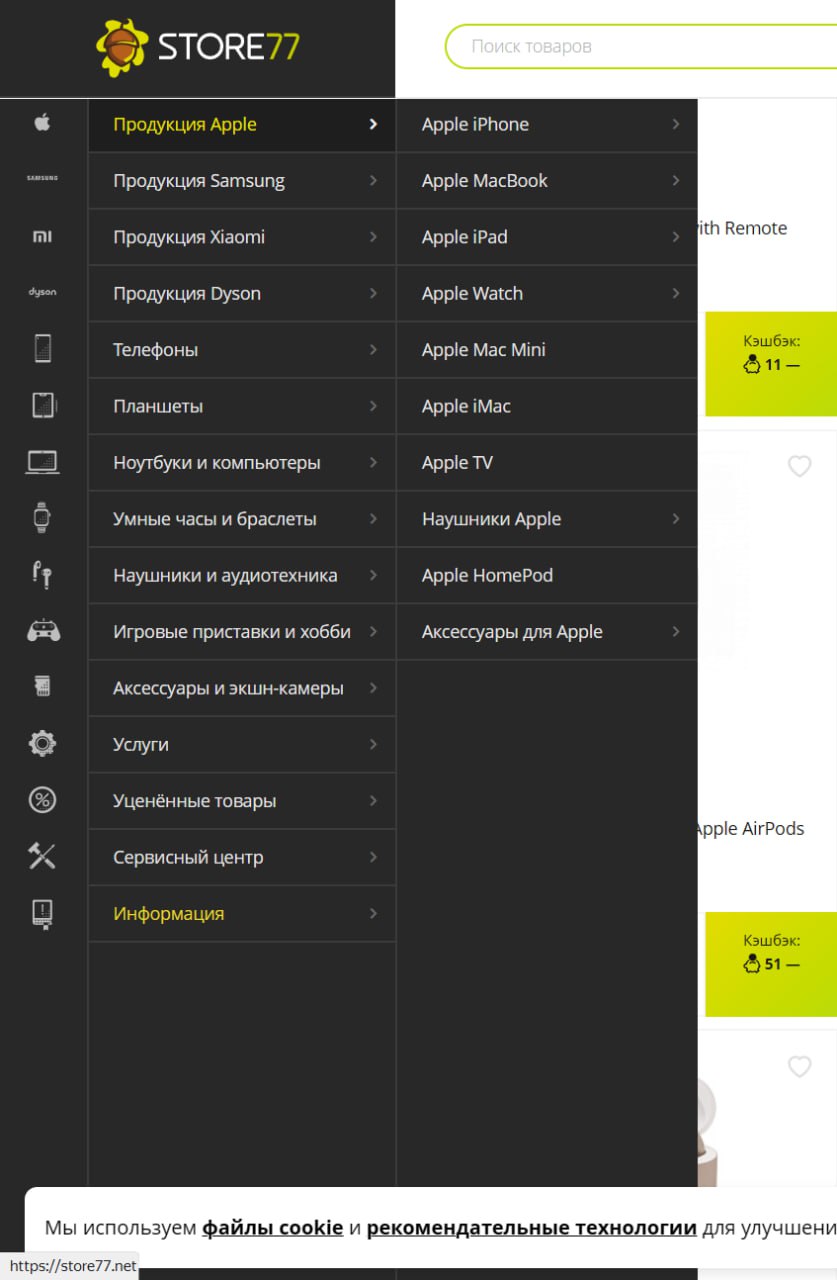Click the Кэшбэк 11 badge
The image size is (837, 1280).
pyautogui.click(x=771, y=364)
